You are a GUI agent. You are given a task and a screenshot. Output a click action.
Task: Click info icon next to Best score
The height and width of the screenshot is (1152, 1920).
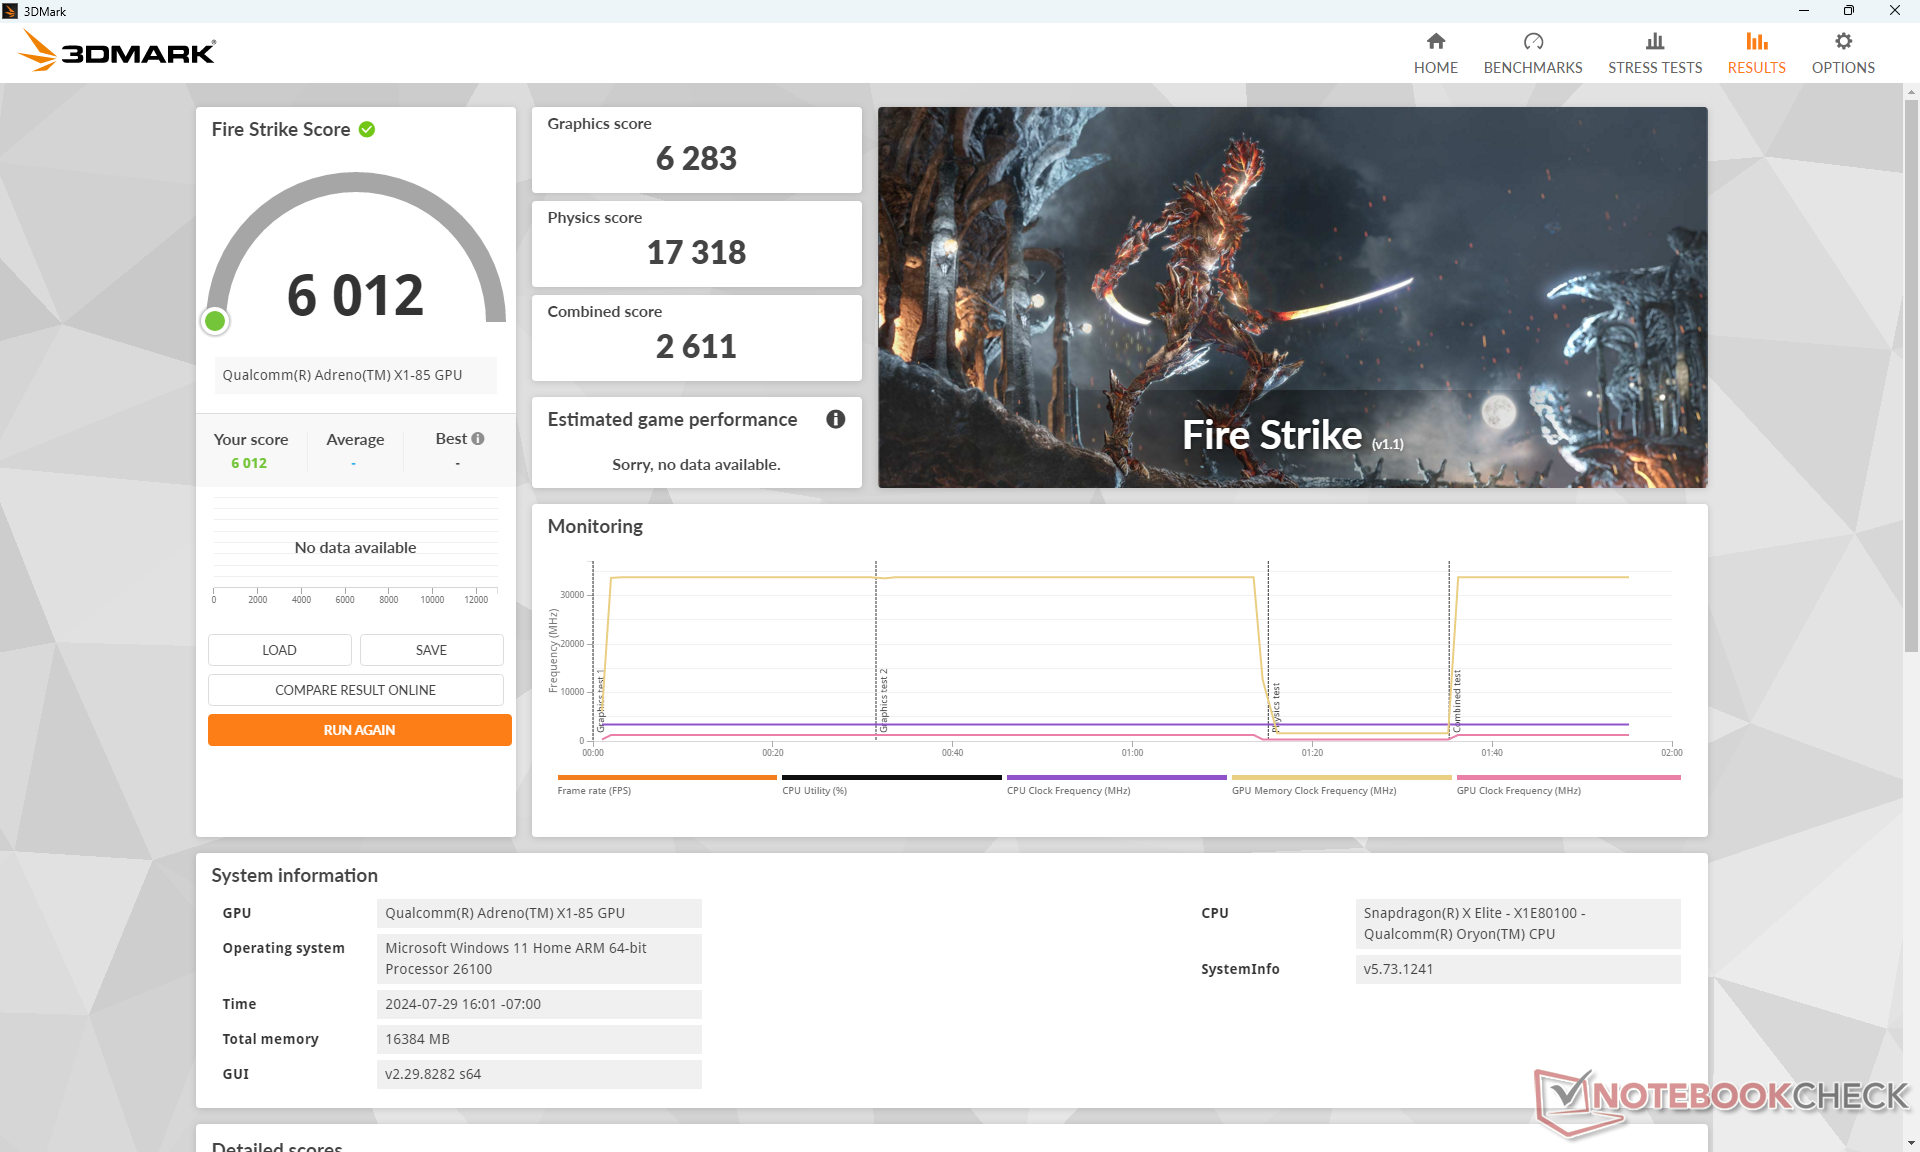point(478,438)
